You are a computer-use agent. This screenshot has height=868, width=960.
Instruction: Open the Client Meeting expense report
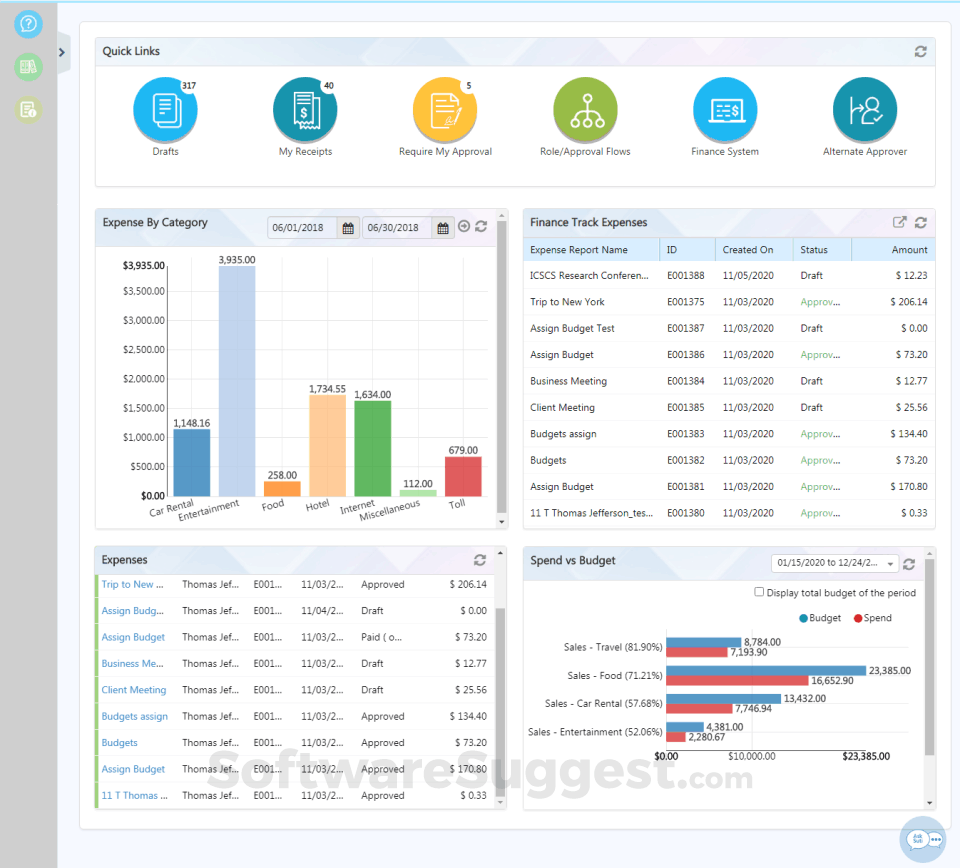(x=133, y=689)
